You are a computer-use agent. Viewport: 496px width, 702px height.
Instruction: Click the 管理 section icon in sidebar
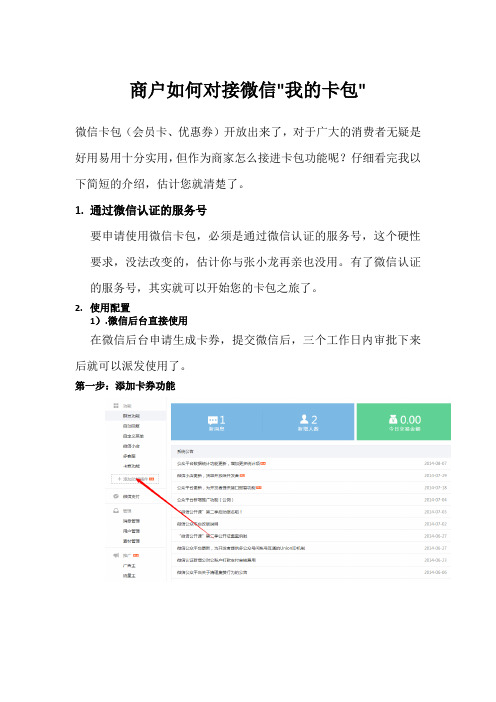click(116, 511)
